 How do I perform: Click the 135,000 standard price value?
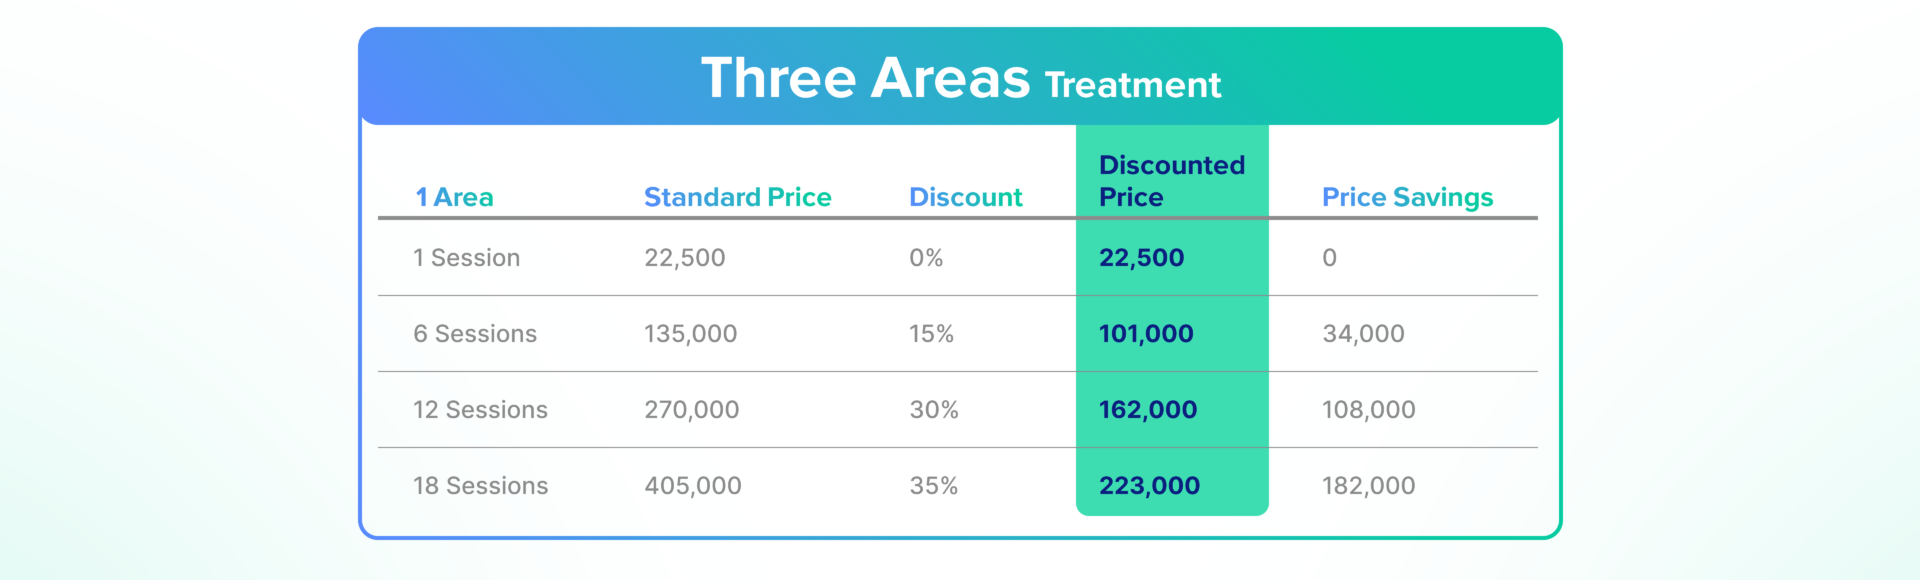pyautogui.click(x=690, y=334)
